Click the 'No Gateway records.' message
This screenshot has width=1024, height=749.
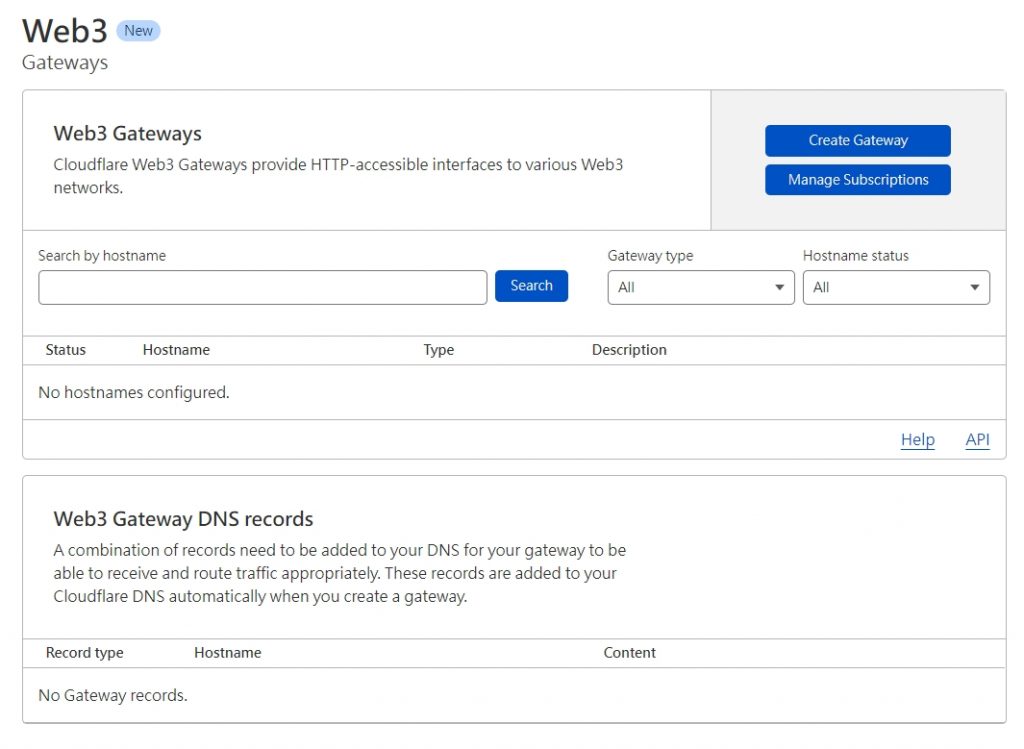tap(113, 695)
